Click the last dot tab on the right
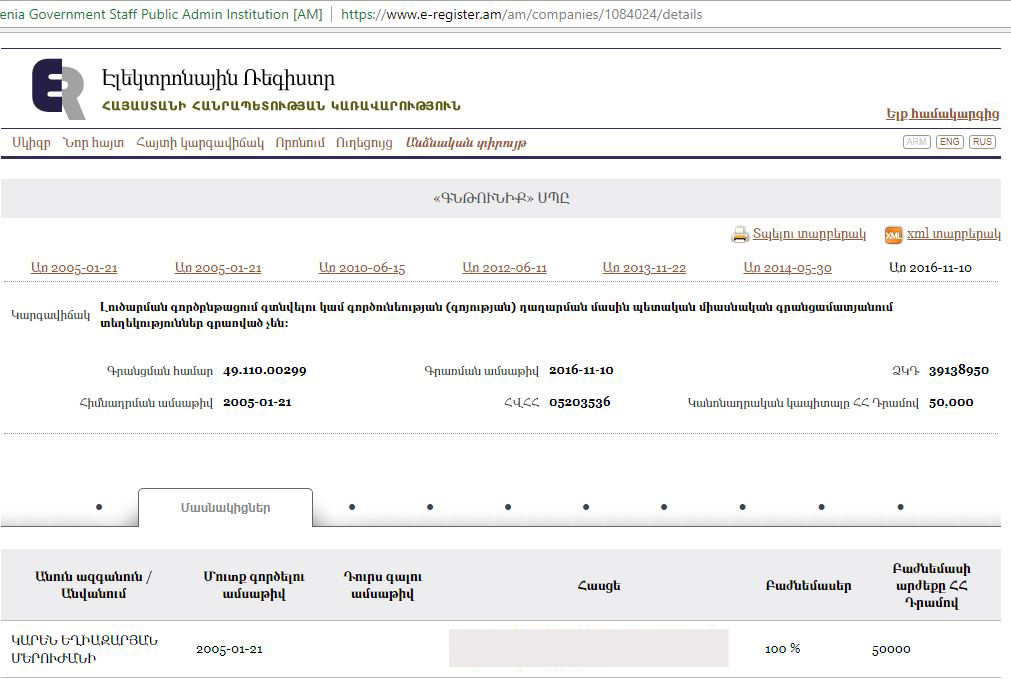 coord(901,507)
